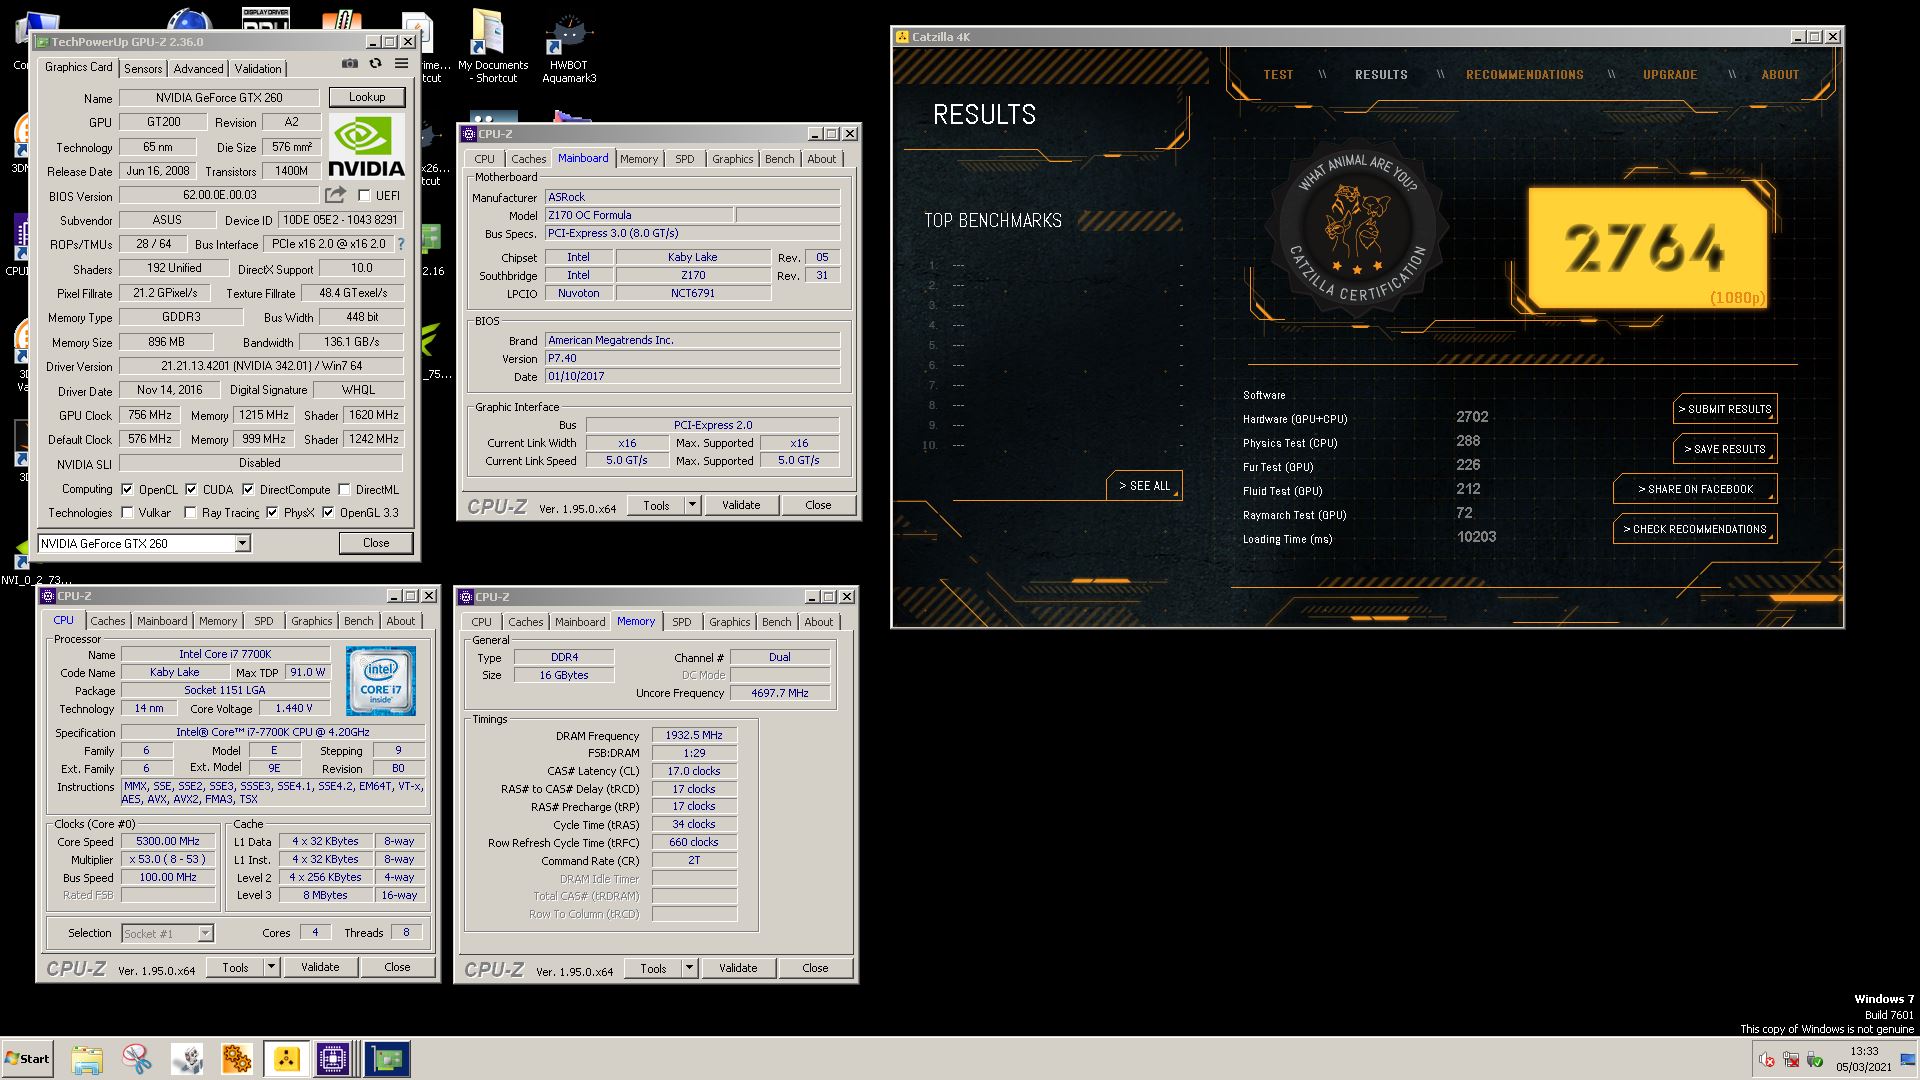Select the Bench tab in Memory CPU-Z window
1920x1080 pixels.
click(776, 622)
